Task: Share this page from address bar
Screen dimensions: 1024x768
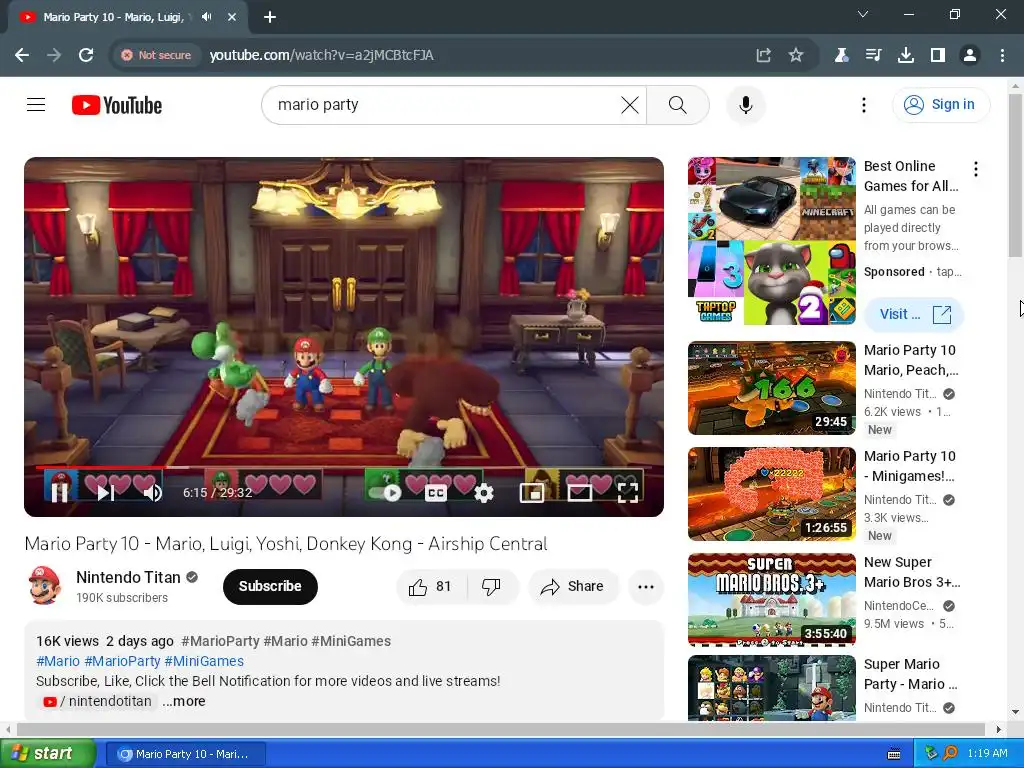Action: (763, 55)
